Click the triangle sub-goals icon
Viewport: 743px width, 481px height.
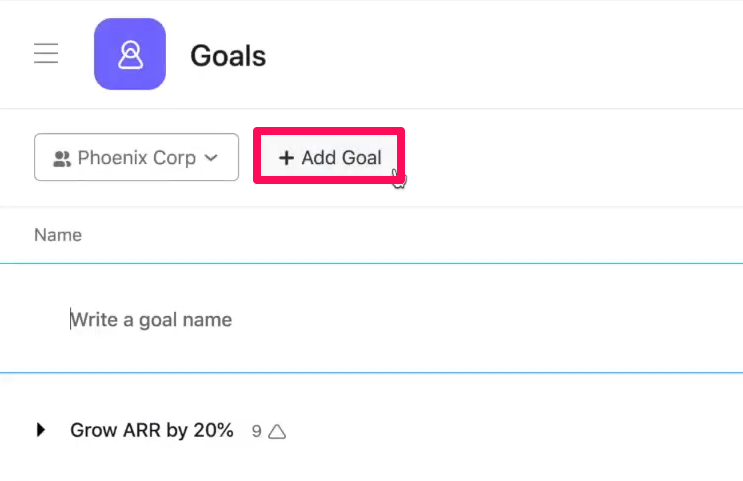(x=277, y=431)
